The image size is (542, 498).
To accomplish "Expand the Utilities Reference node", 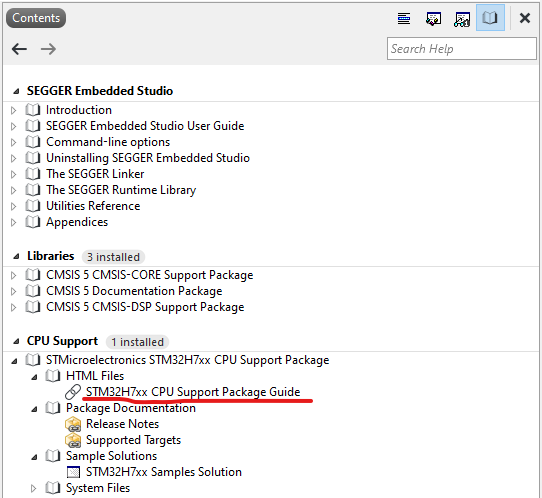I will pos(13,206).
